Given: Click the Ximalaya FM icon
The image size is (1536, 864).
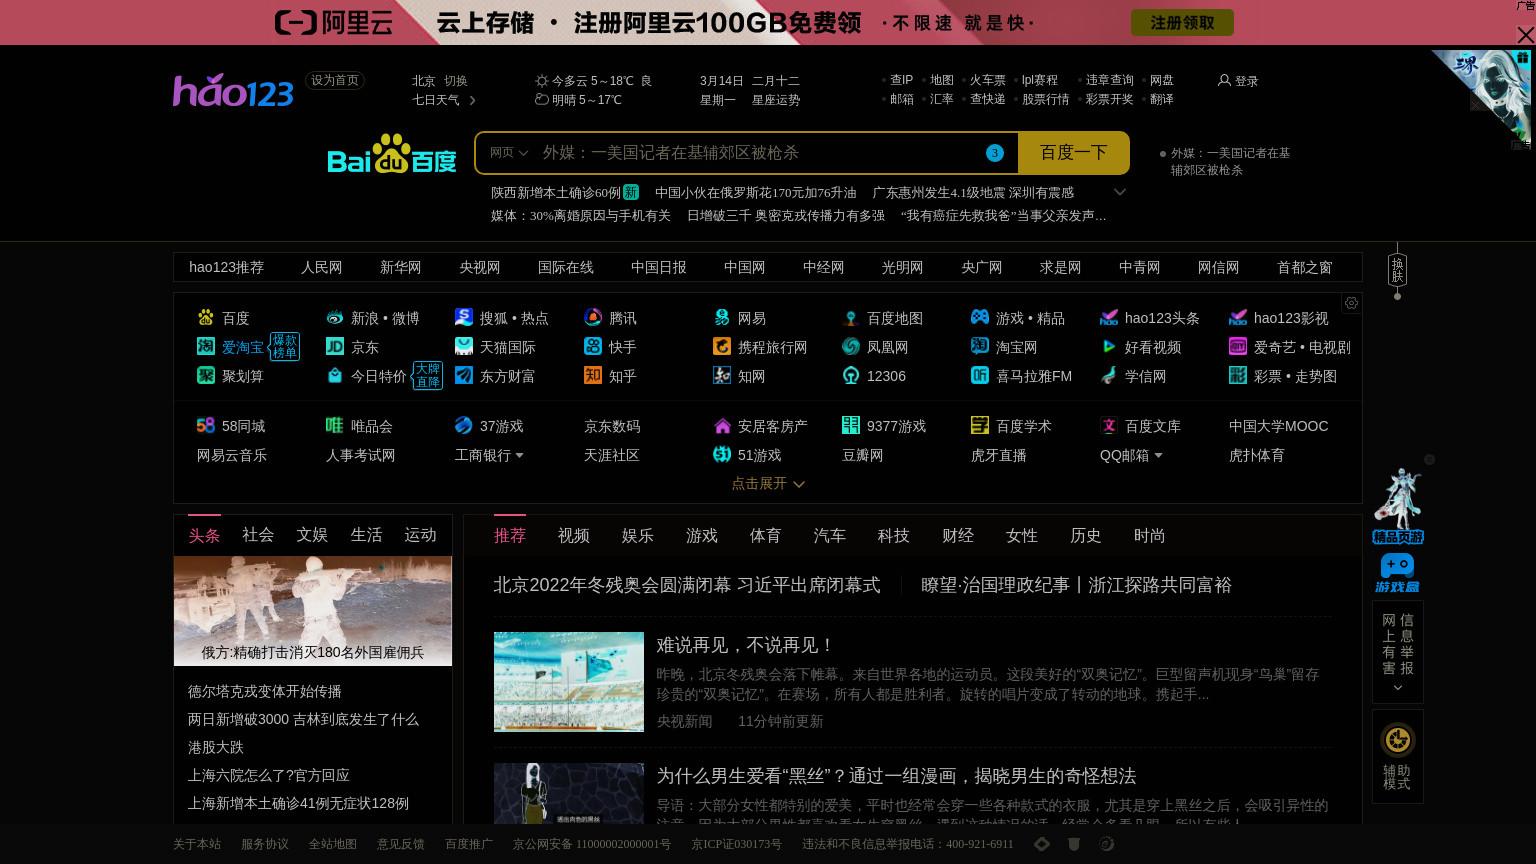Looking at the screenshot, I should (x=980, y=375).
